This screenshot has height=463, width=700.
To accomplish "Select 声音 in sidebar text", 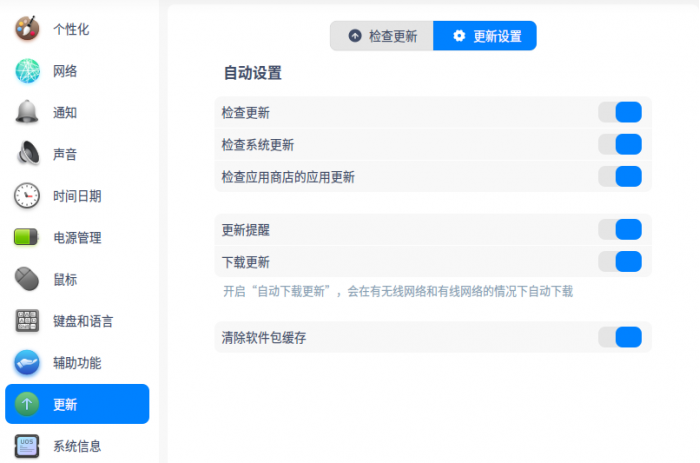I will (x=65, y=154).
